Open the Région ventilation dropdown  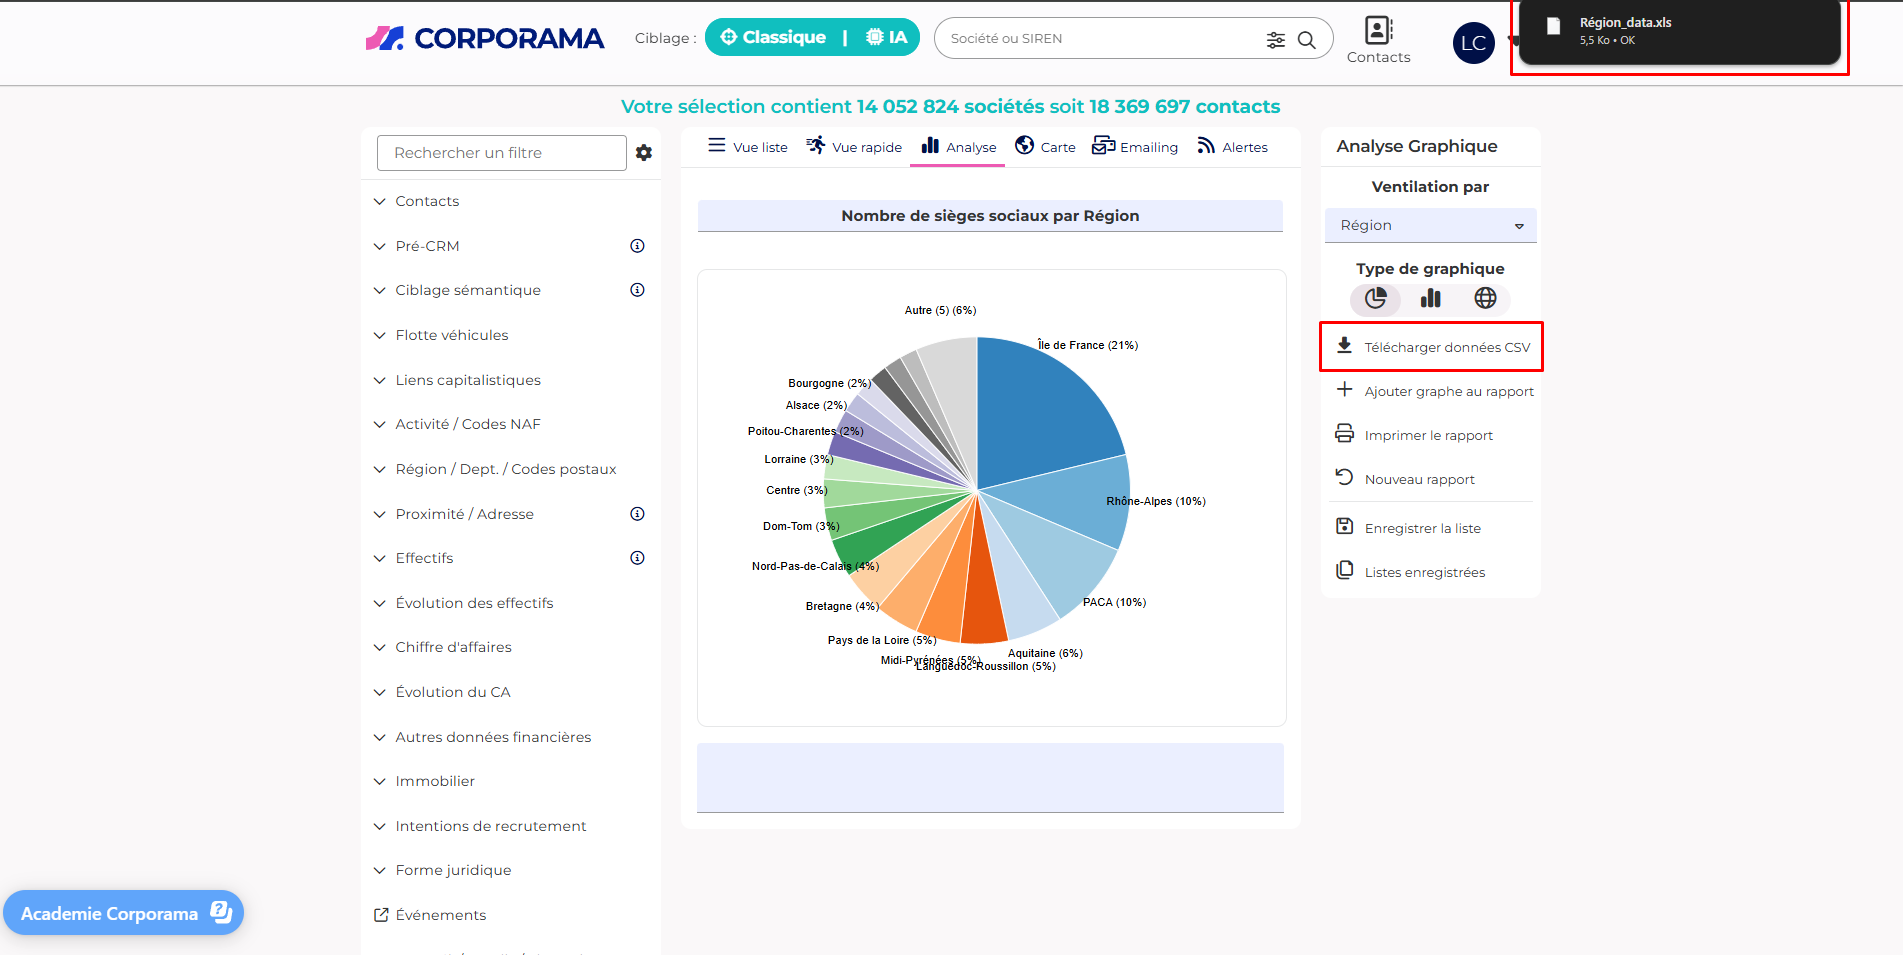point(1430,226)
